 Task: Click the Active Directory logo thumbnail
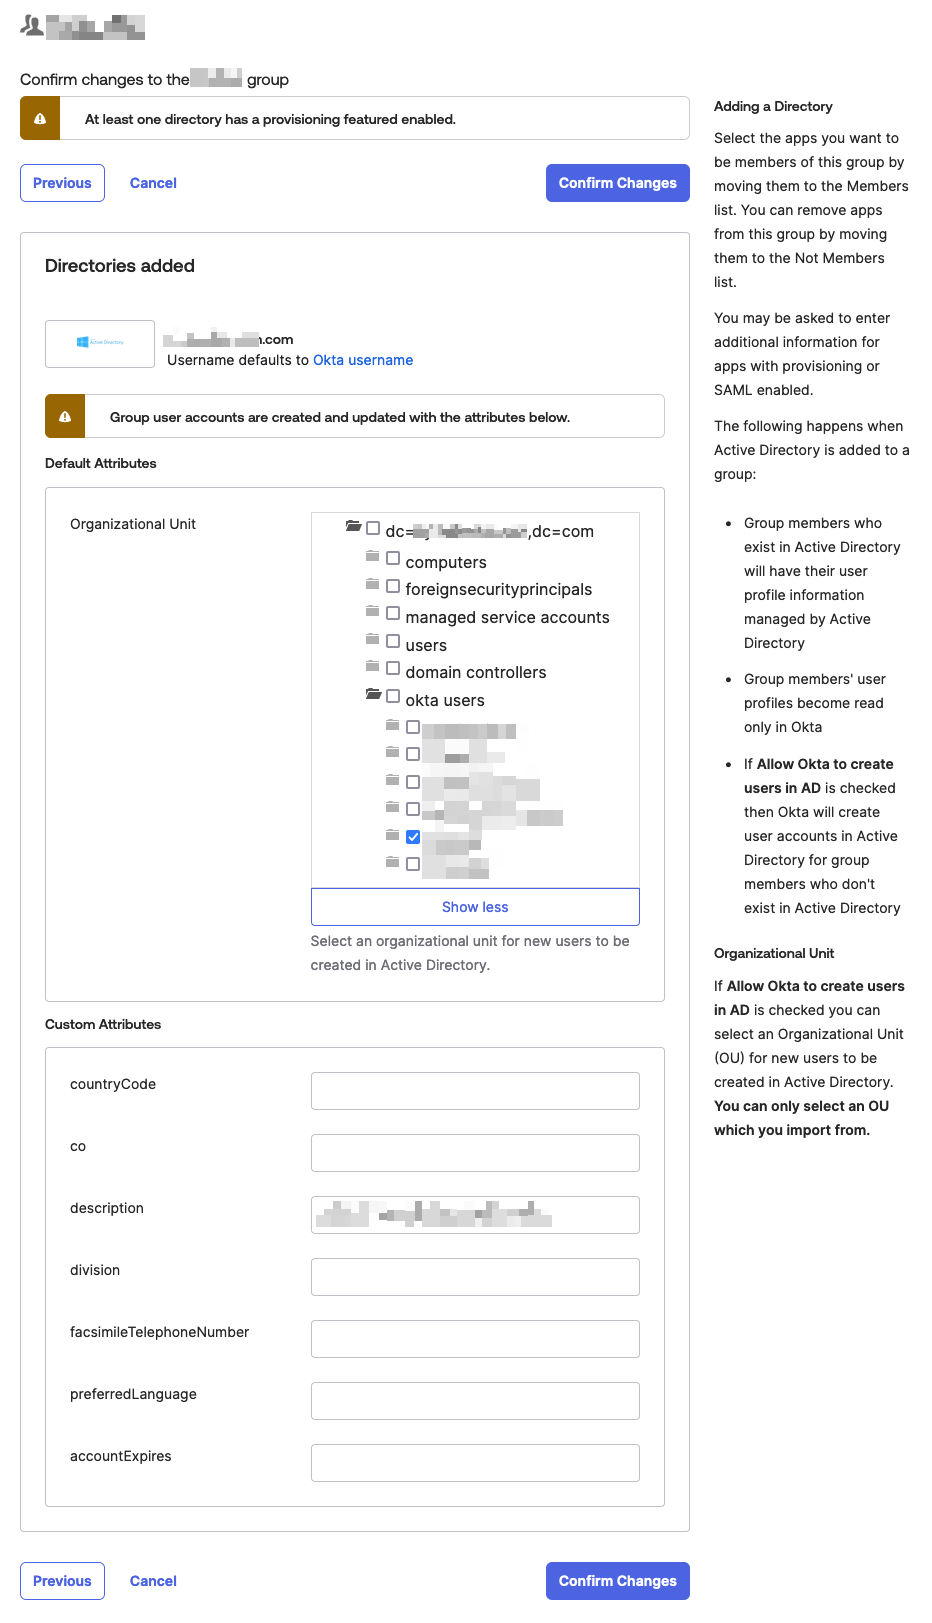tap(100, 343)
